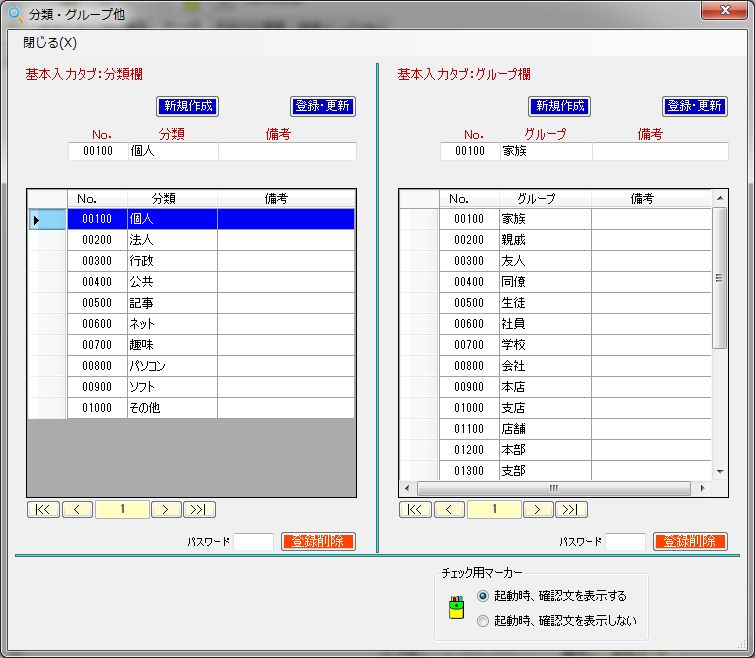Image resolution: width=755 pixels, height=658 pixels.
Task: Click the パスワード field under the グループ table
Action: [625, 541]
